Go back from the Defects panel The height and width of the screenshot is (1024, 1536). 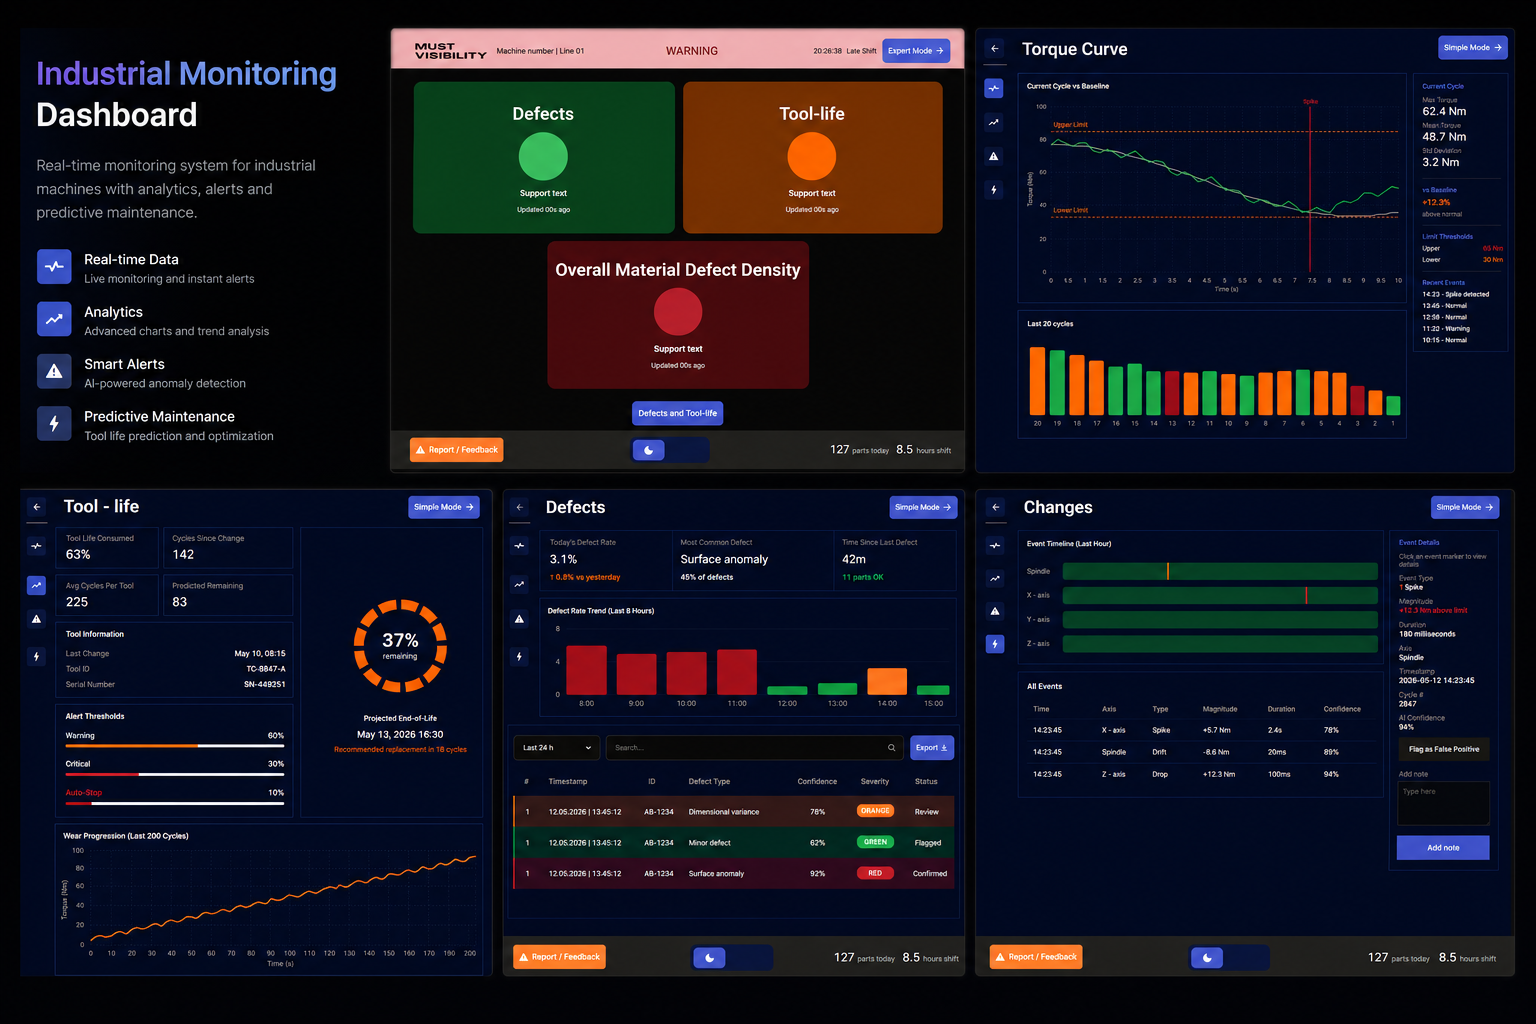[x=519, y=507]
